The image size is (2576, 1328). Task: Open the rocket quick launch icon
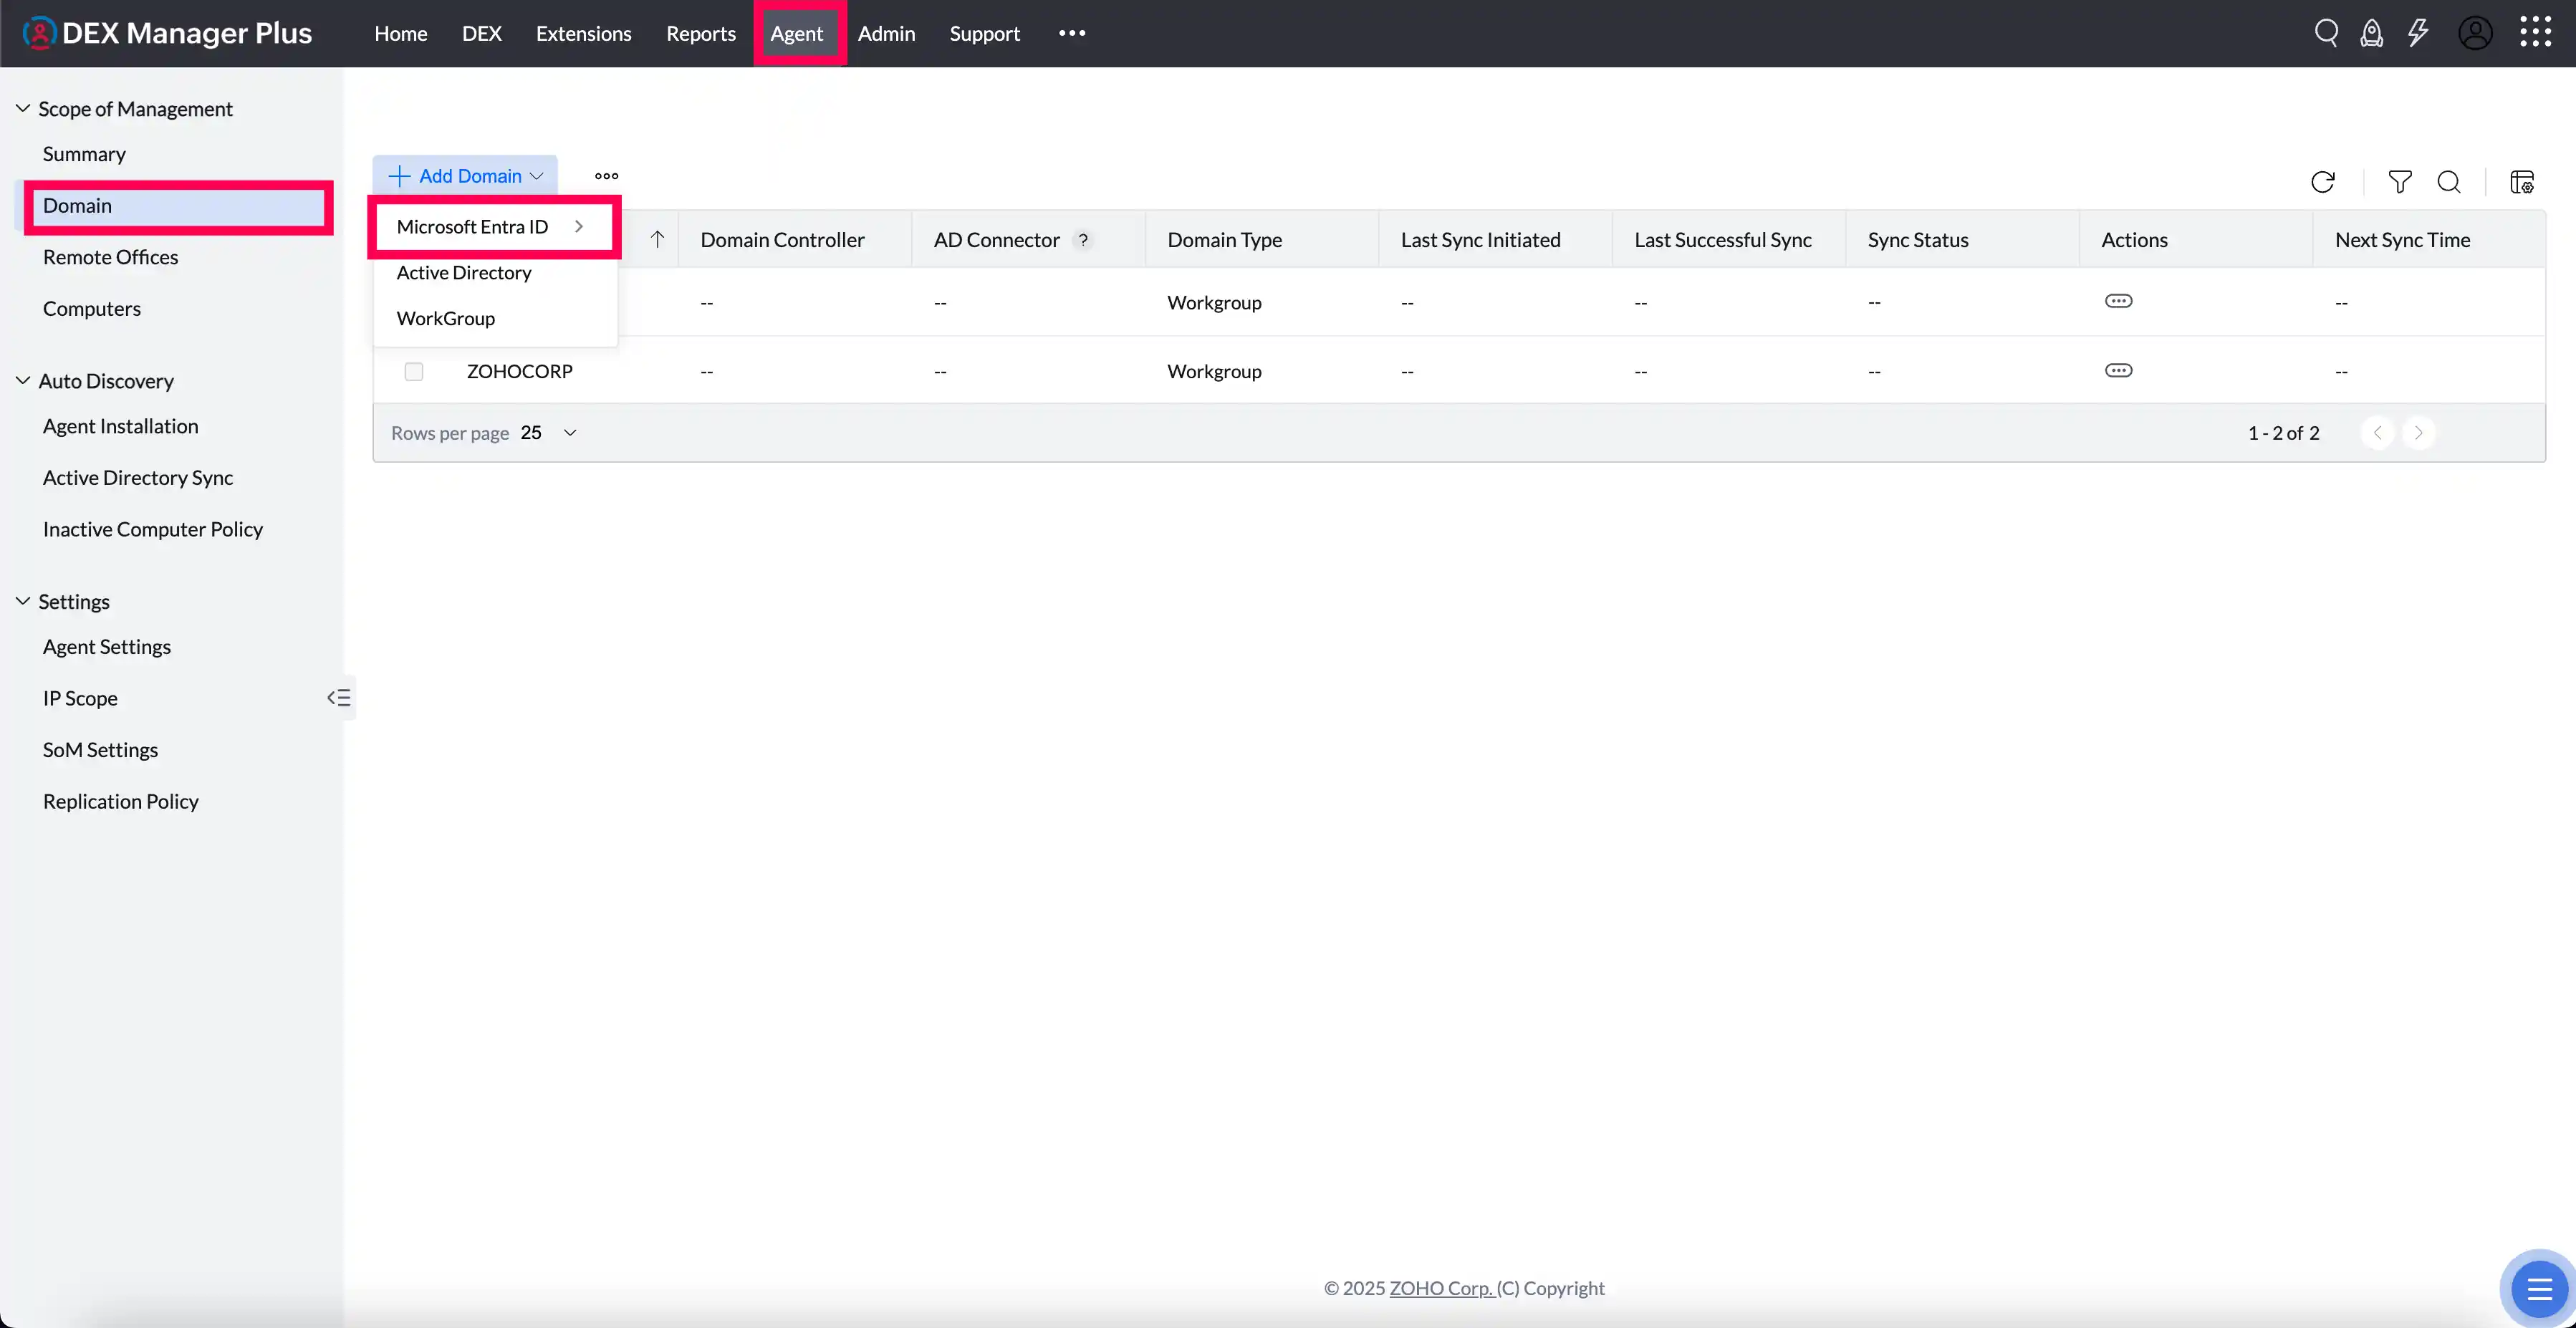tap(2371, 33)
